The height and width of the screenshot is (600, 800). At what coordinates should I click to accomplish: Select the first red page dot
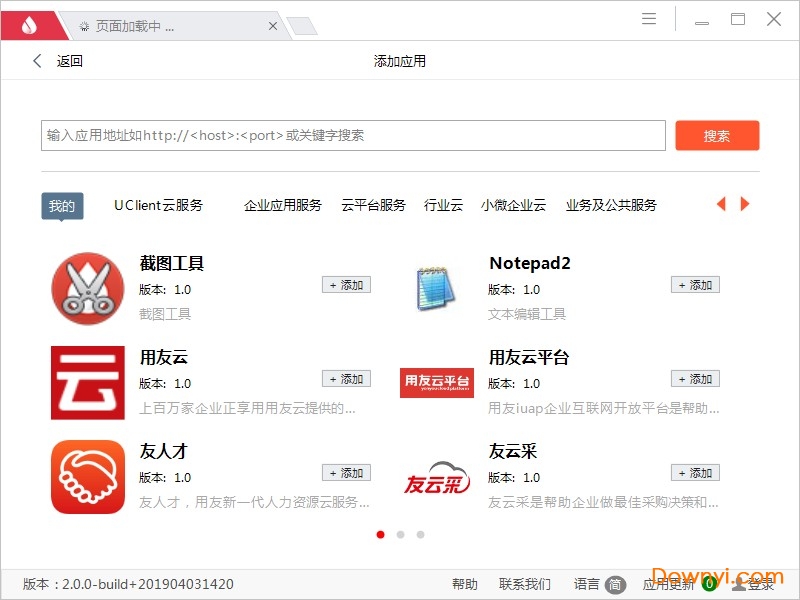pos(380,535)
